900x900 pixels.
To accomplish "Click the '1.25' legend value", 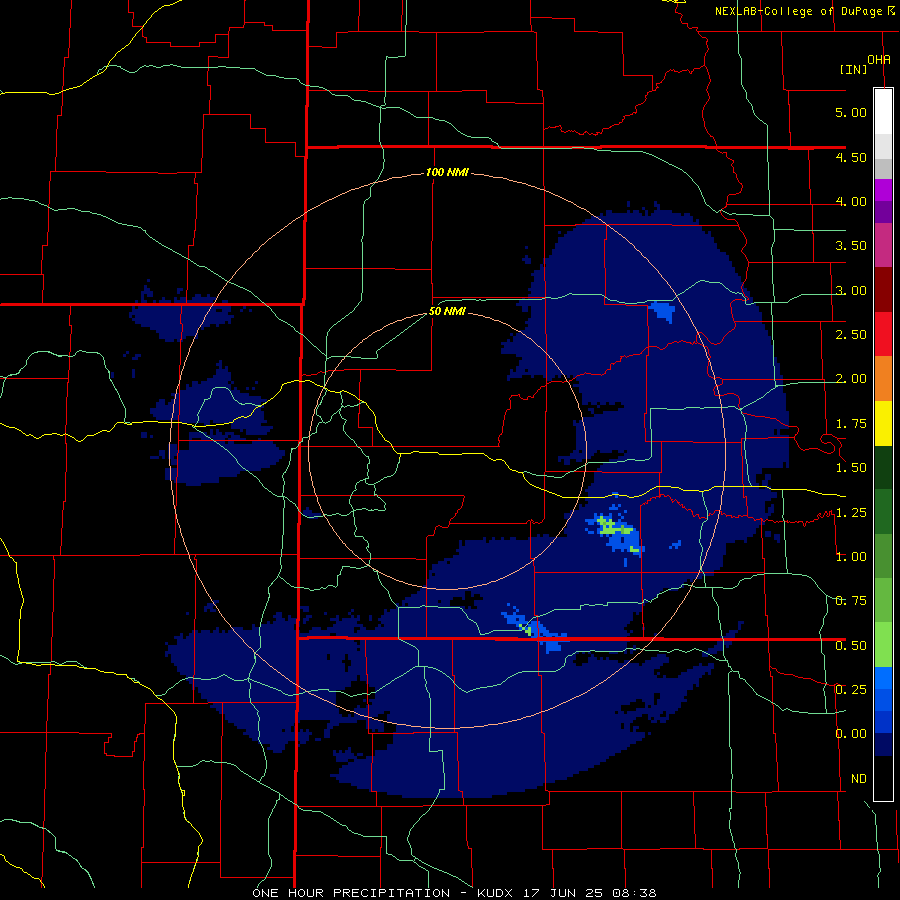I will pyautogui.click(x=851, y=512).
